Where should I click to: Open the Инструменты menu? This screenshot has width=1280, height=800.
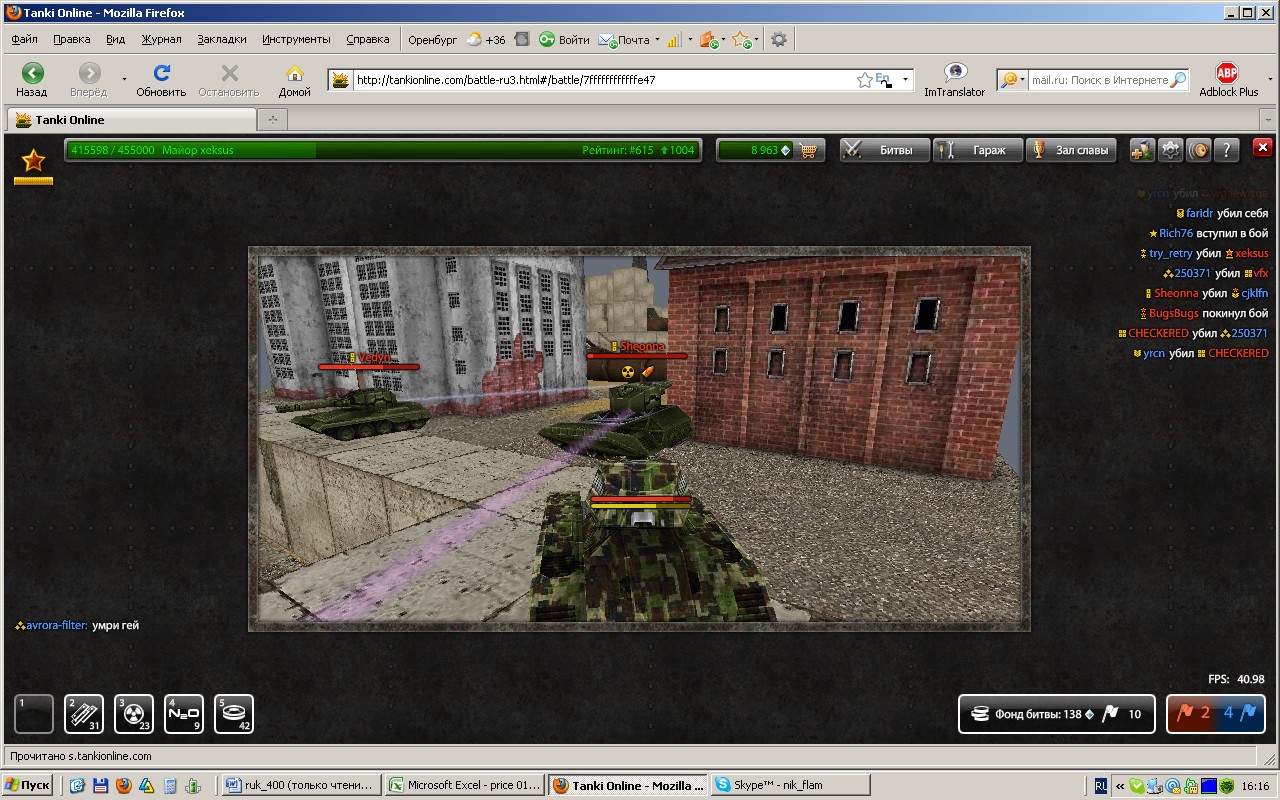click(x=296, y=40)
